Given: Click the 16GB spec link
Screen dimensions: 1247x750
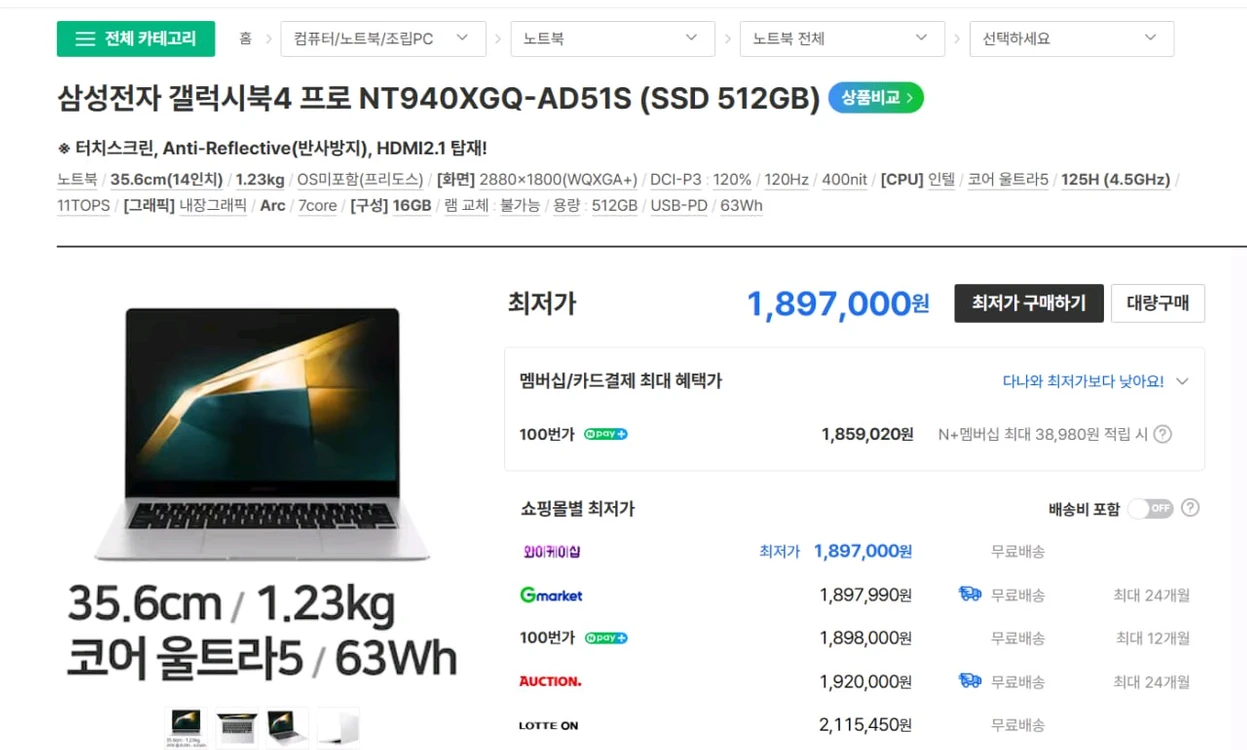Looking at the screenshot, I should (x=412, y=206).
